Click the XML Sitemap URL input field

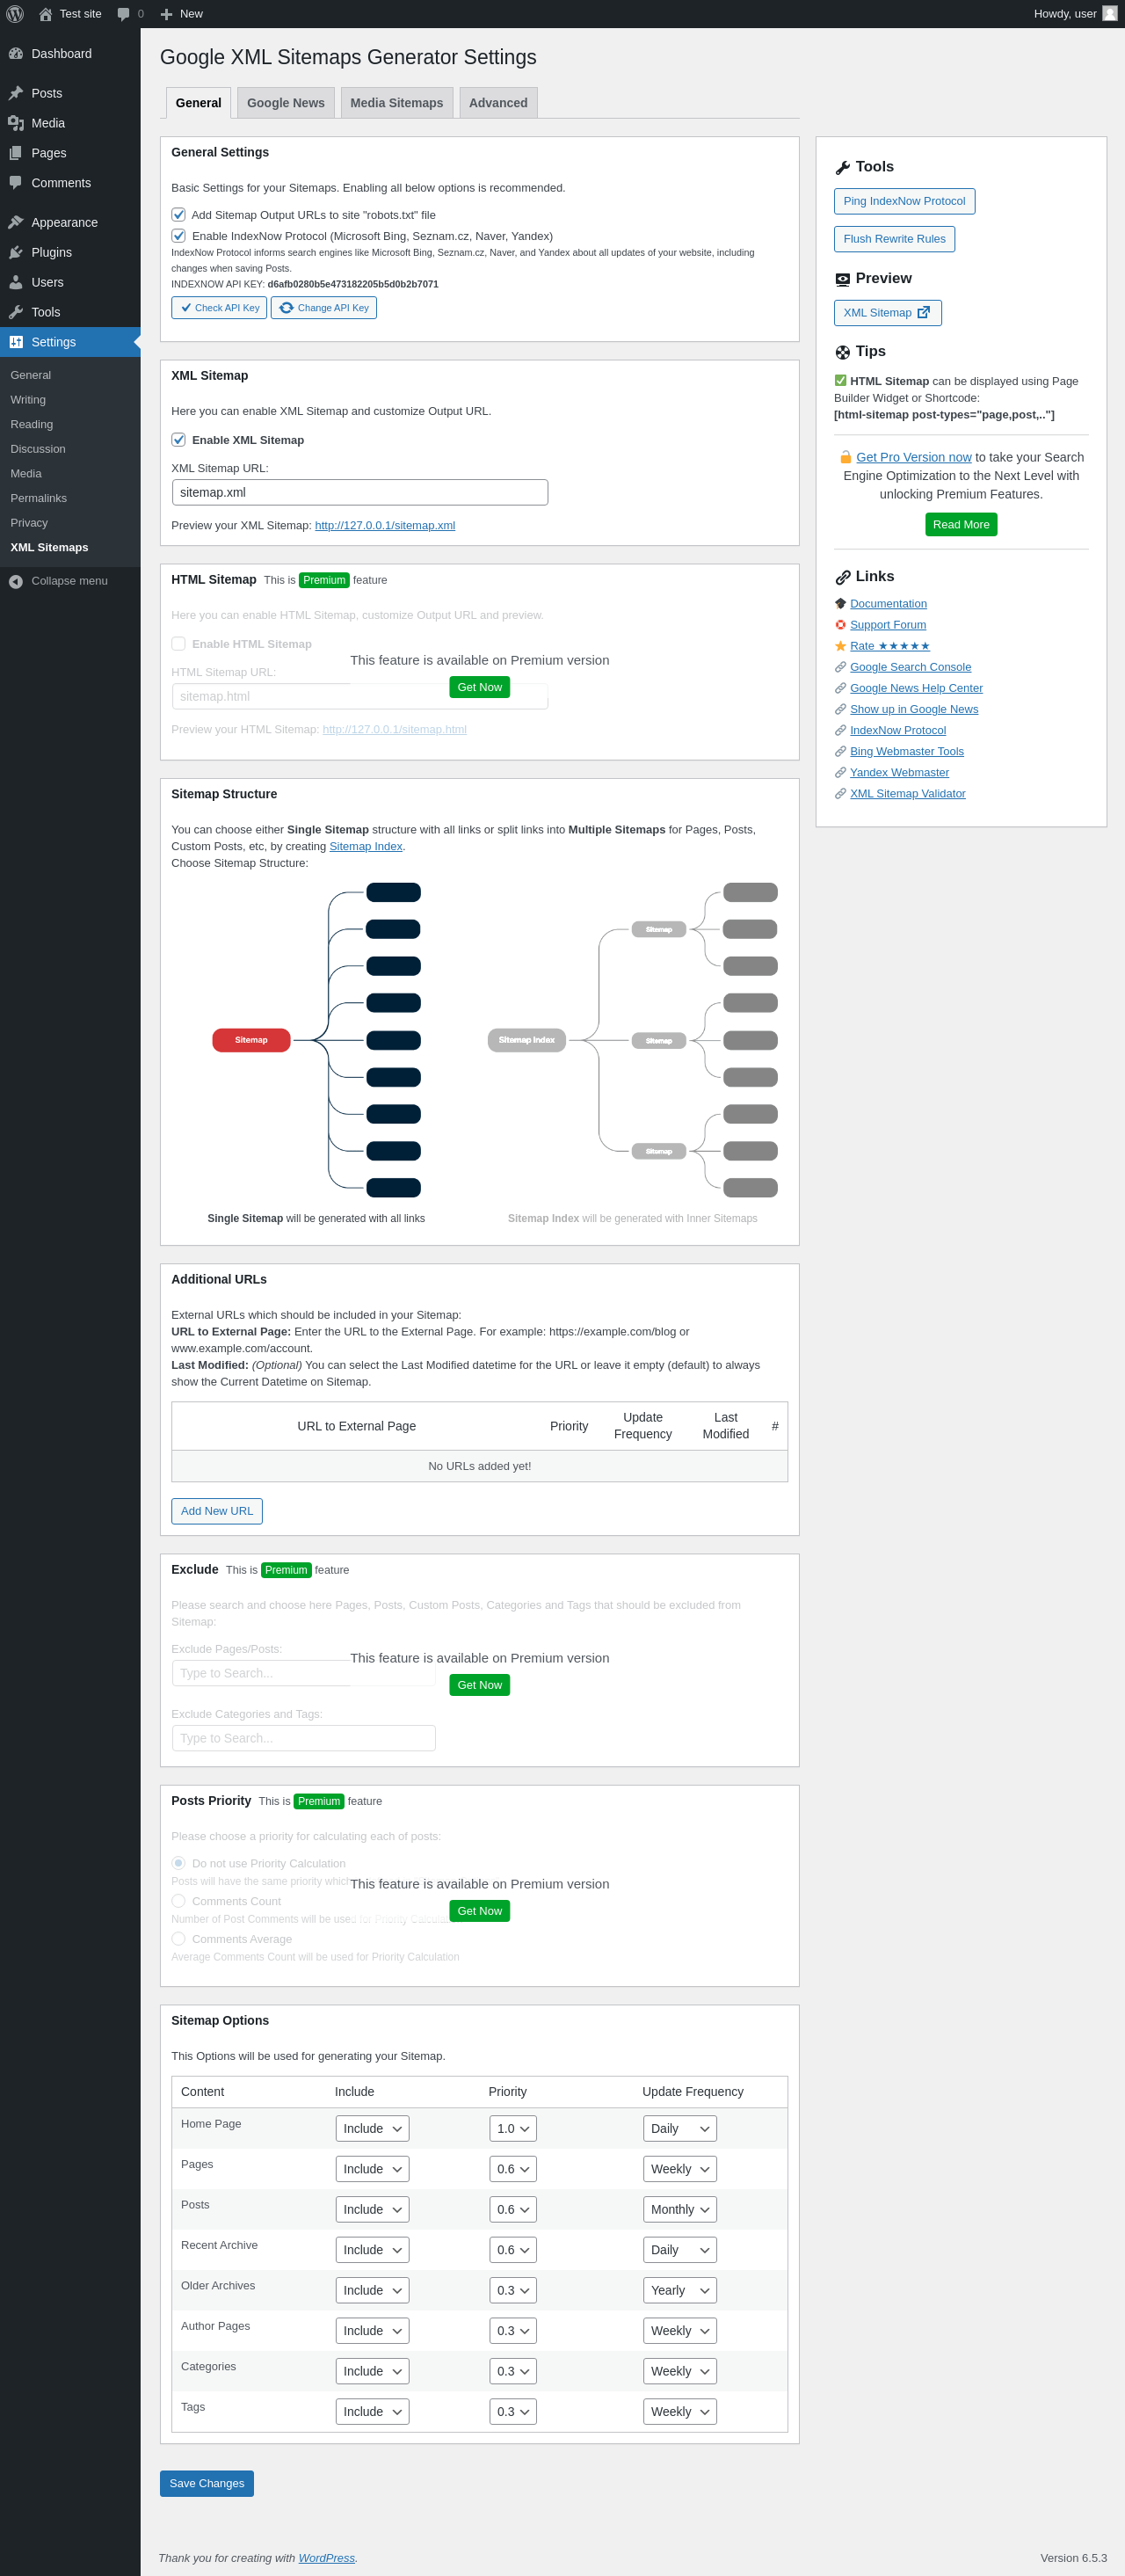[360, 493]
